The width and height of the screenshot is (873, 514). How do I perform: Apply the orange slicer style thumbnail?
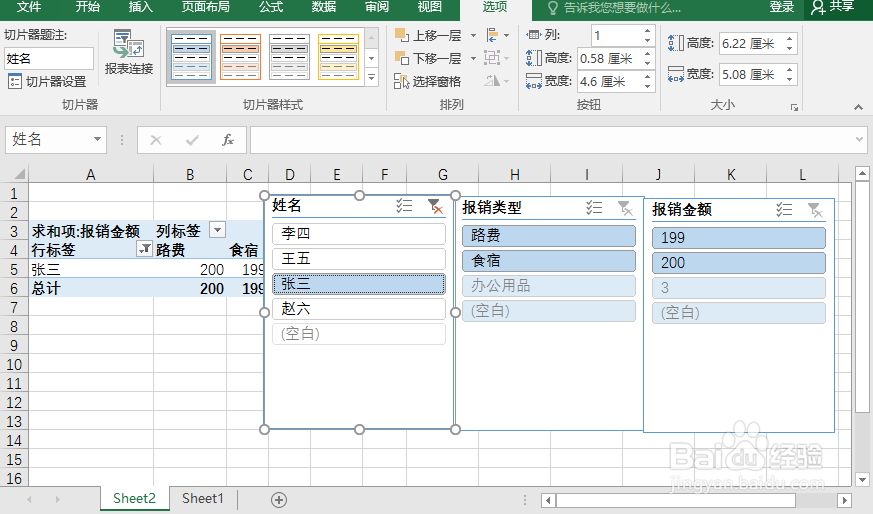(x=240, y=57)
